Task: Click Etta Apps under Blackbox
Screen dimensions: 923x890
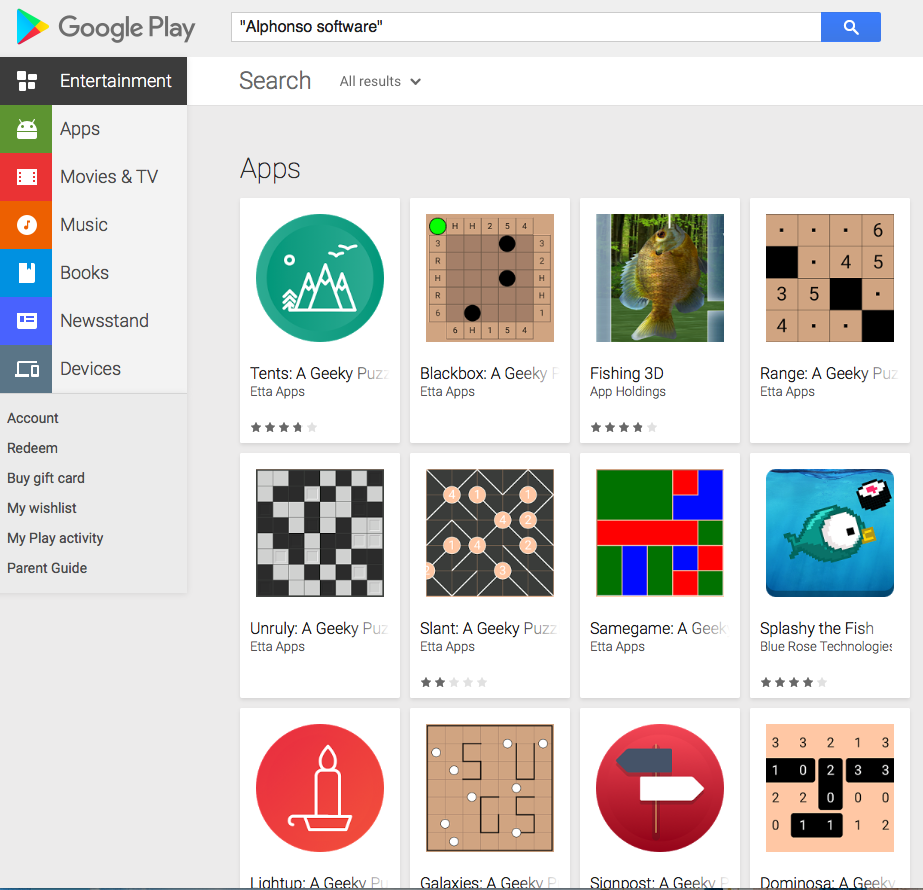Action: pyautogui.click(x=447, y=391)
